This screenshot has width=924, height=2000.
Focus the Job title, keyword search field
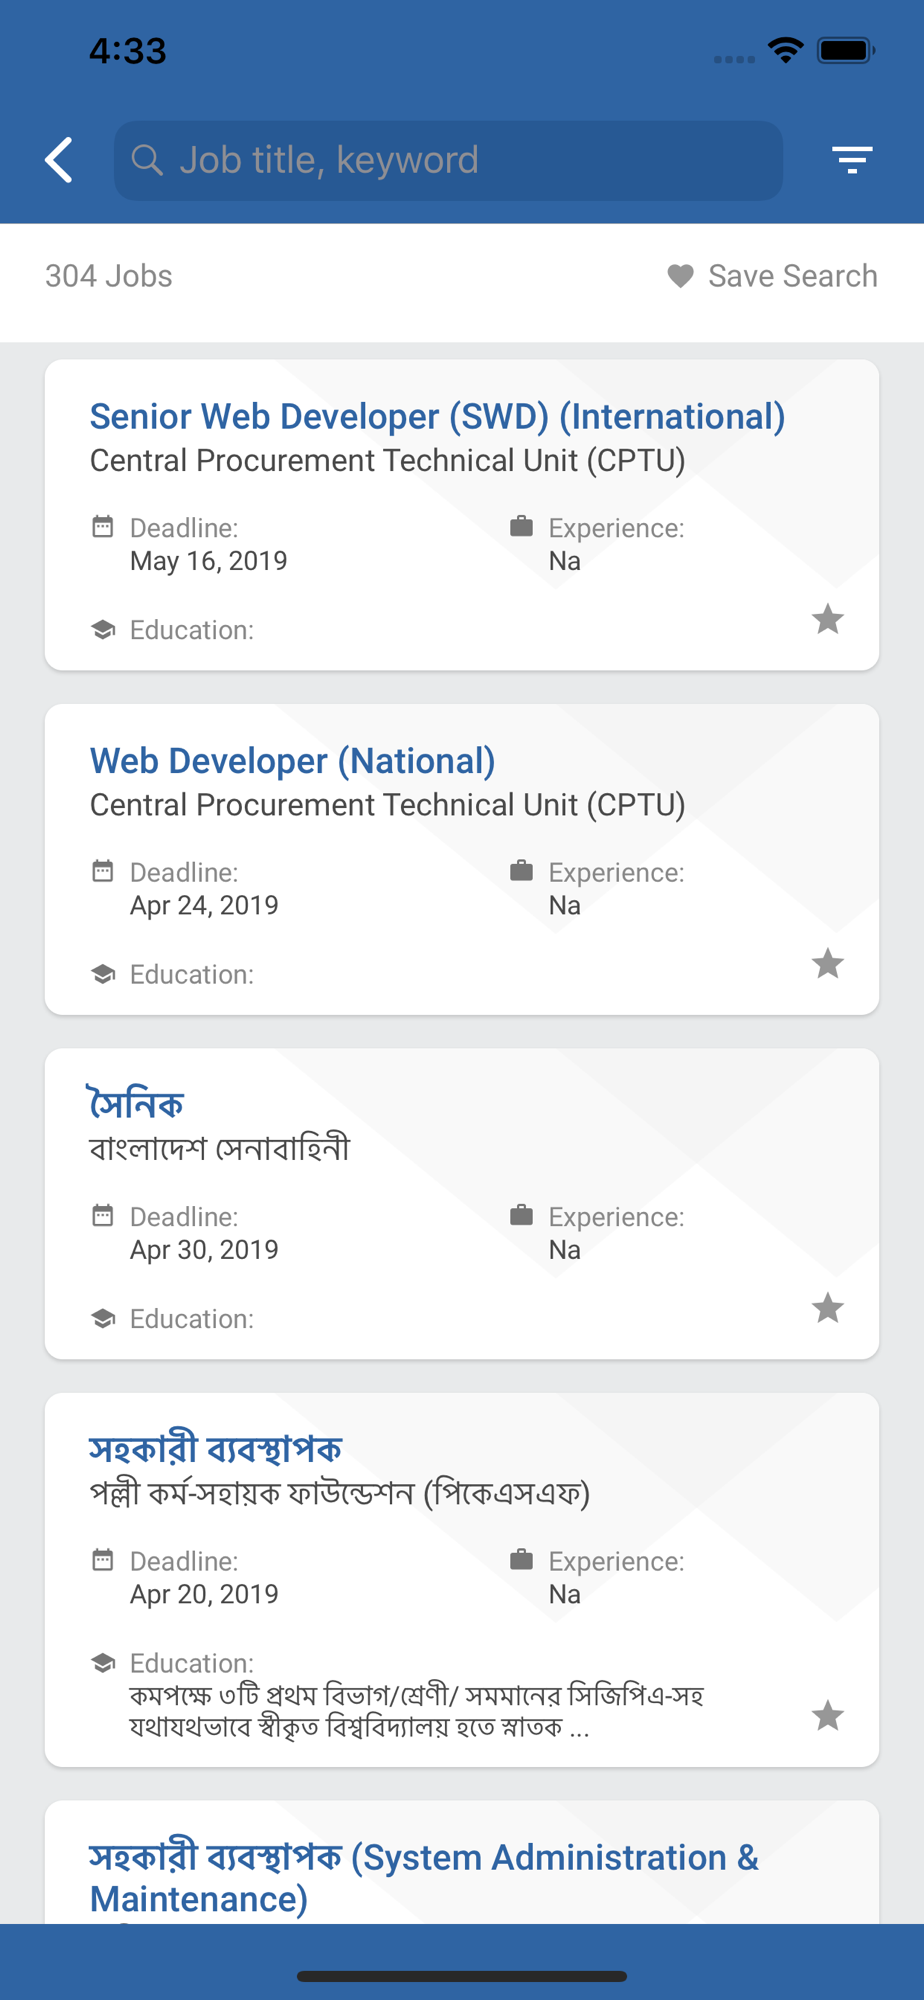pos(448,160)
